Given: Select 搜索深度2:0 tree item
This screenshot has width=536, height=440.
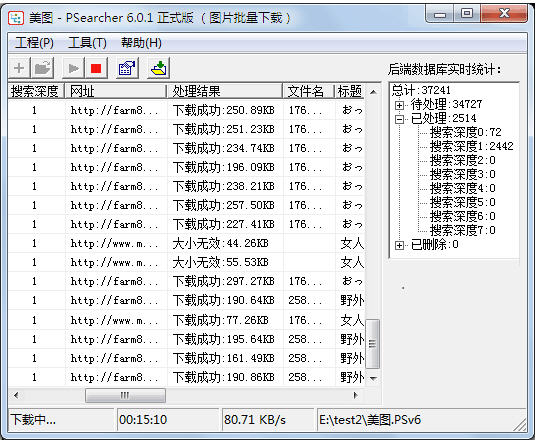Looking at the screenshot, I should pyautogui.click(x=463, y=160).
